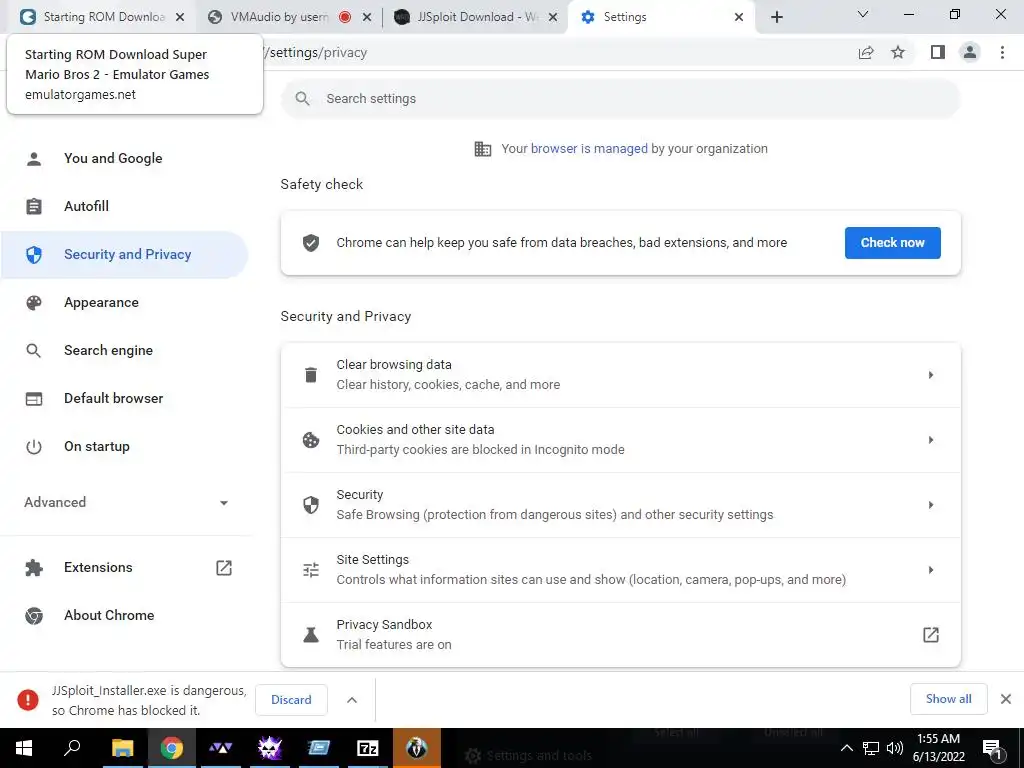Open Site Settings row
1024x768 pixels.
tap(620, 569)
